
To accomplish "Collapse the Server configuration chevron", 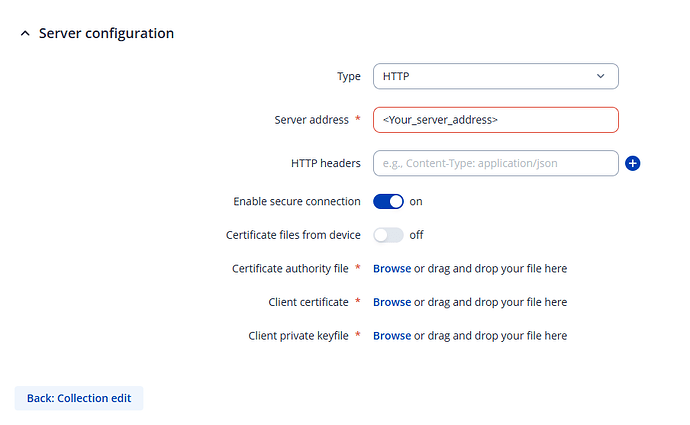I will pos(25,34).
